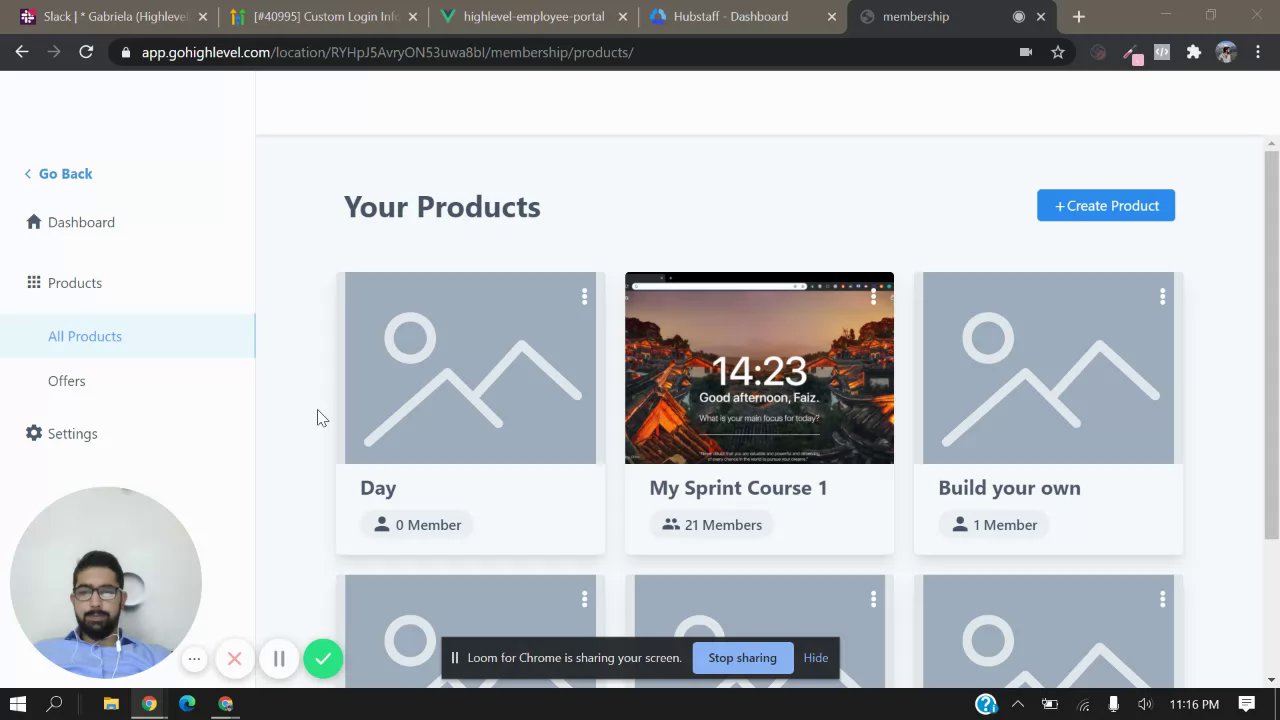Open the Build your own product title
Viewport: 1280px width, 720px height.
tap(1009, 488)
